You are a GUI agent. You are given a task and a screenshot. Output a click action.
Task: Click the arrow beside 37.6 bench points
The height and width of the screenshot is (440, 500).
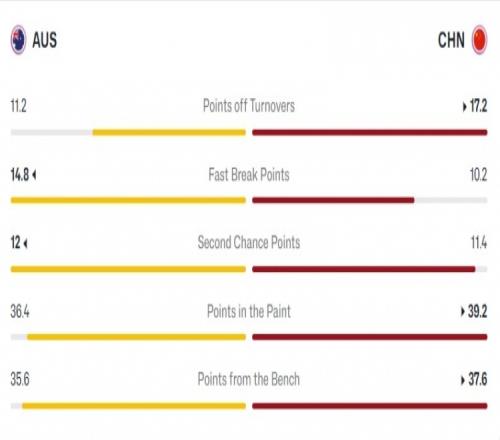[463, 380]
